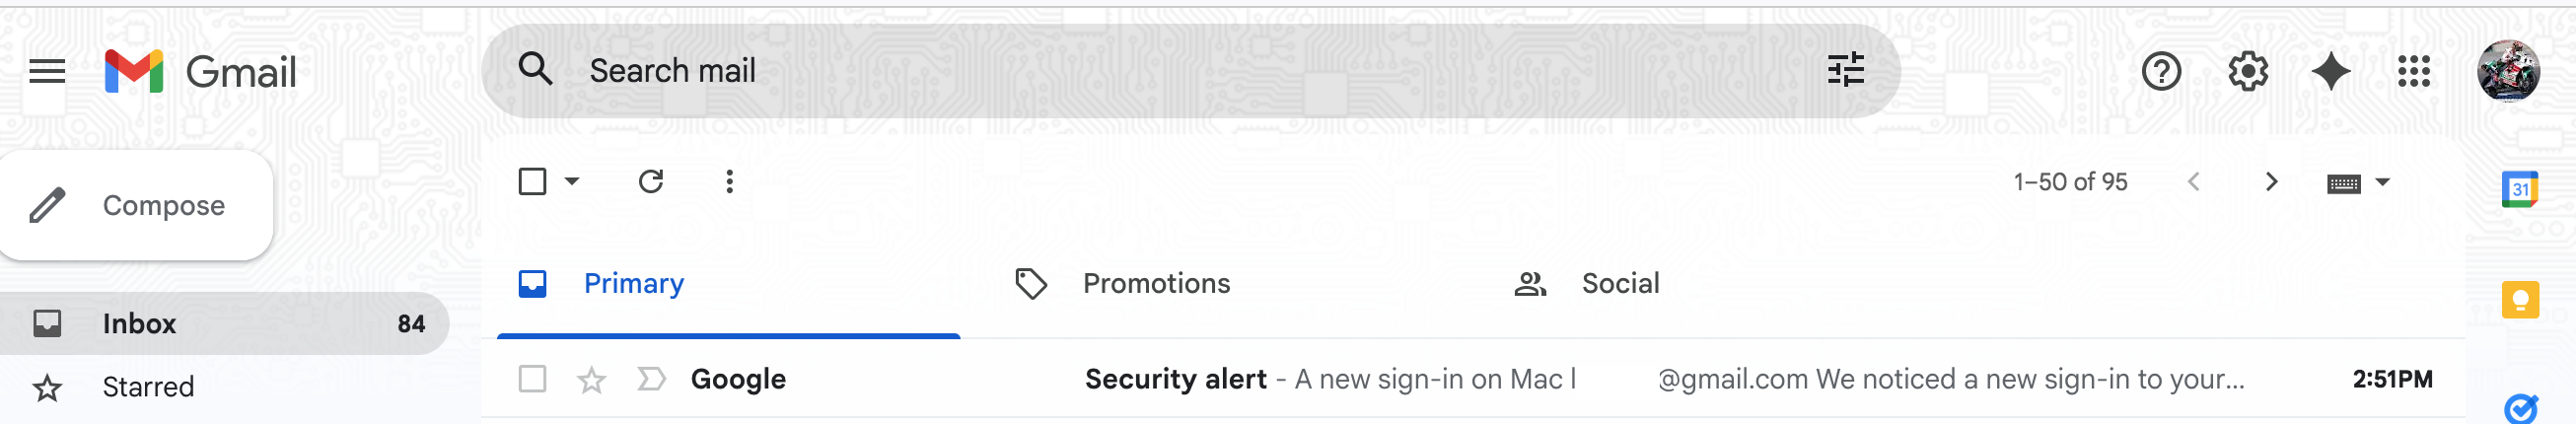Open the main menu hamburger icon
This screenshot has width=2576, height=424.
46,71
